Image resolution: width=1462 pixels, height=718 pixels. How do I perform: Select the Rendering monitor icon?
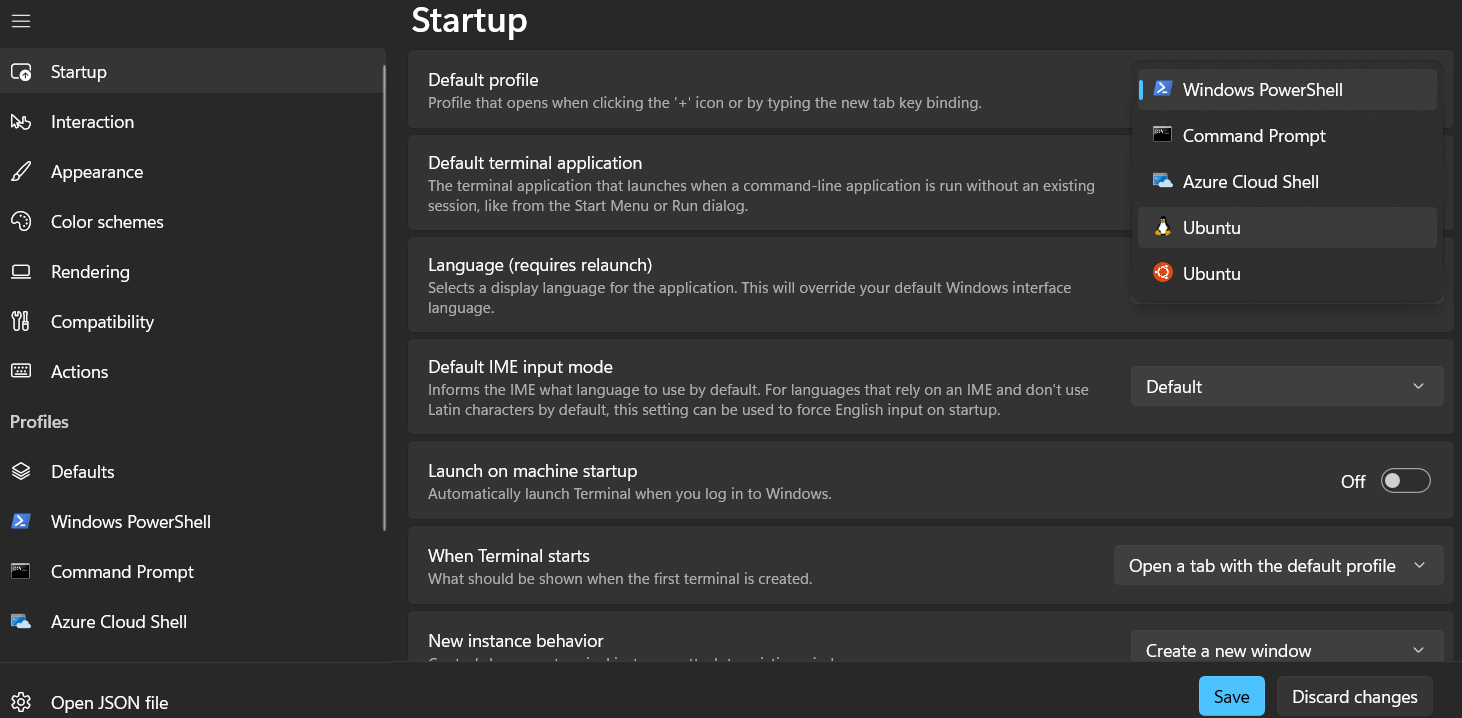coord(22,271)
